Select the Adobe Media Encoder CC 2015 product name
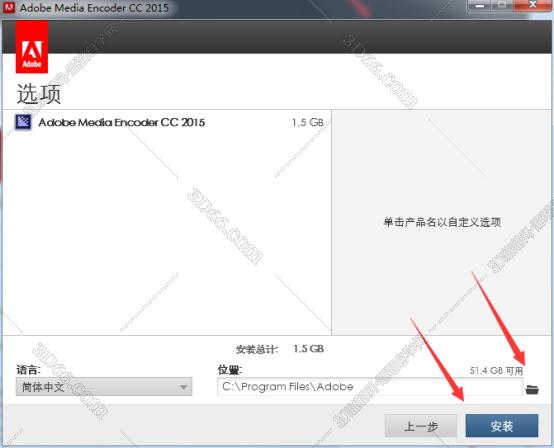554x448 pixels. point(122,122)
